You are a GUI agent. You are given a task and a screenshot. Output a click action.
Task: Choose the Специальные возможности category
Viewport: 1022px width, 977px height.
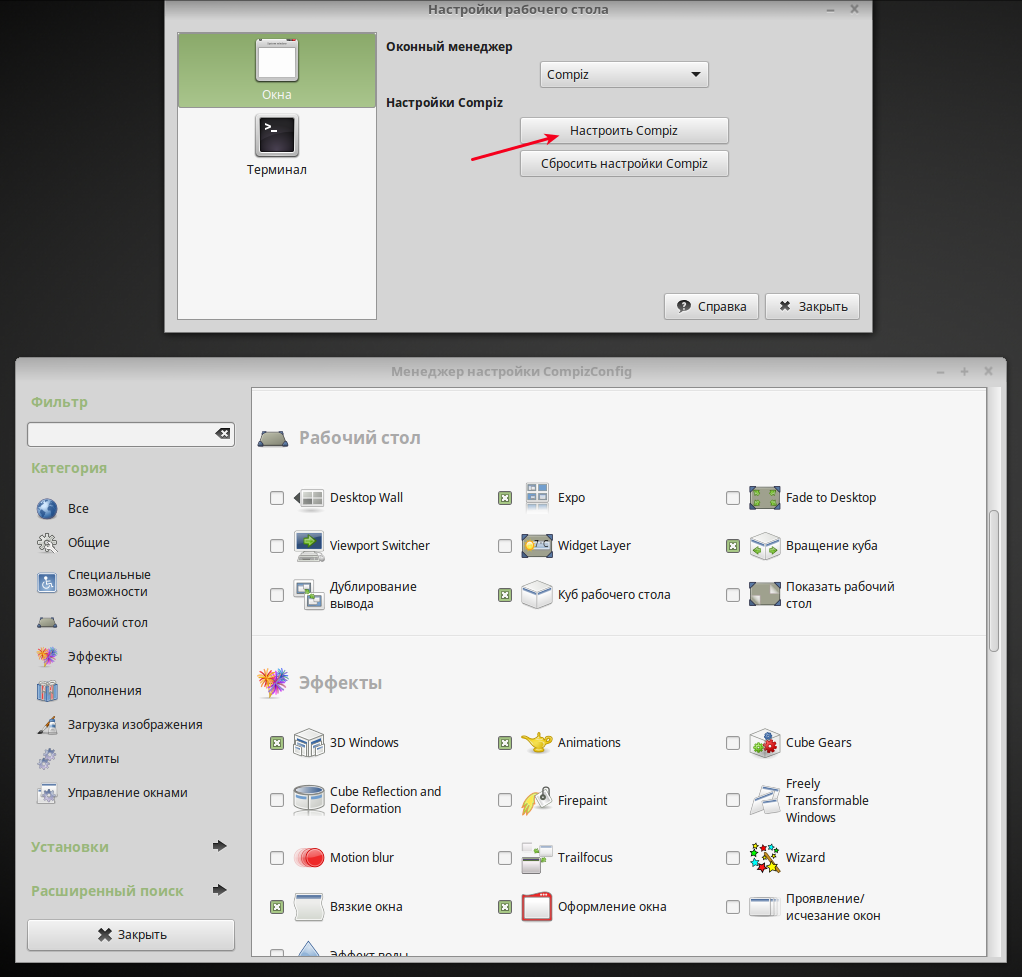[x=94, y=583]
